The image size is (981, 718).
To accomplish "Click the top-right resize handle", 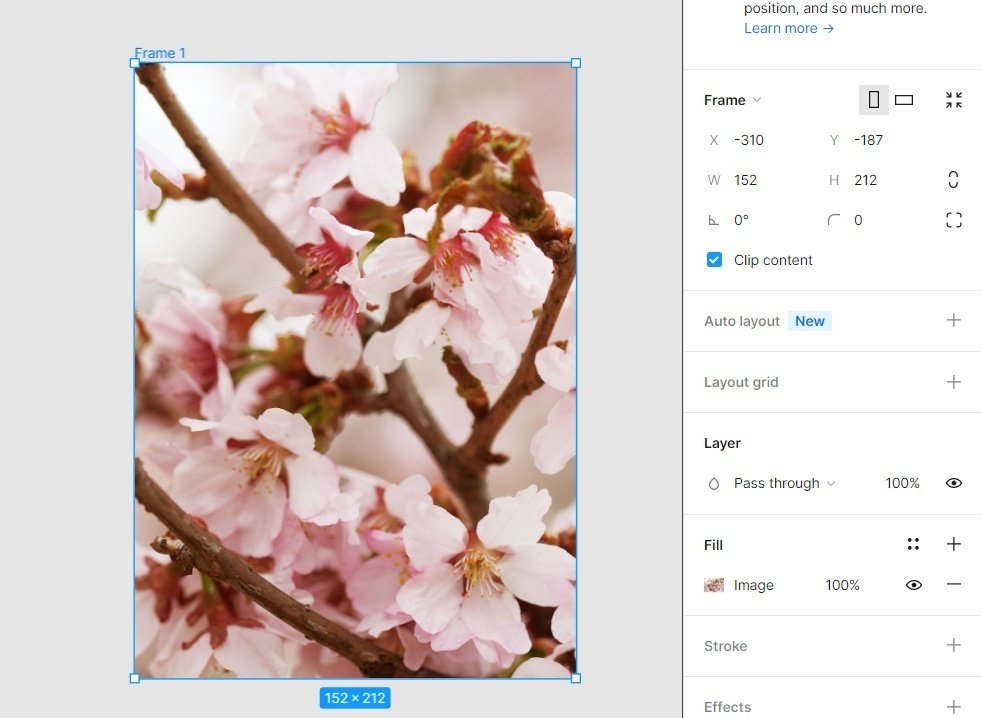I will (576, 63).
